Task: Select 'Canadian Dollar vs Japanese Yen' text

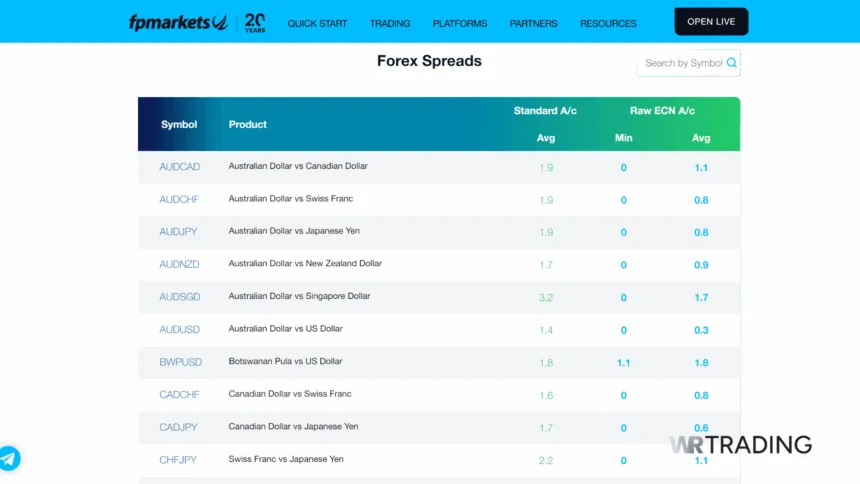Action: [293, 426]
